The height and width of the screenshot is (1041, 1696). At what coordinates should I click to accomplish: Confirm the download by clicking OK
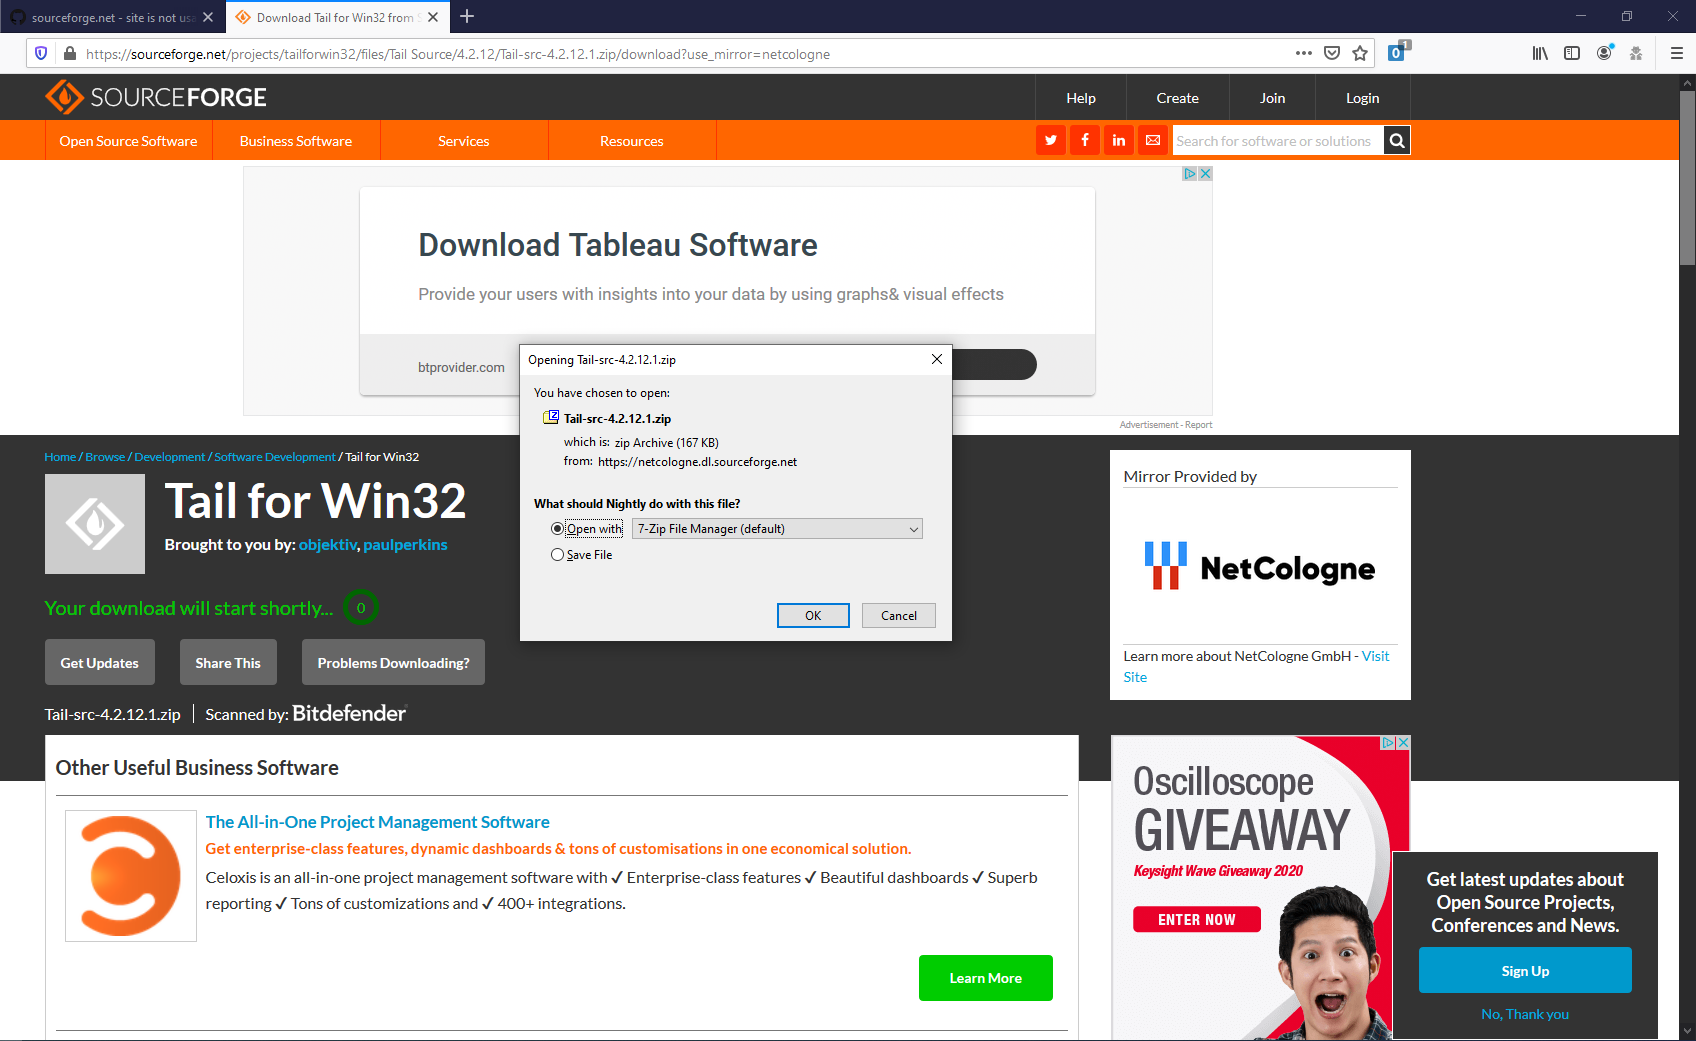pos(812,615)
